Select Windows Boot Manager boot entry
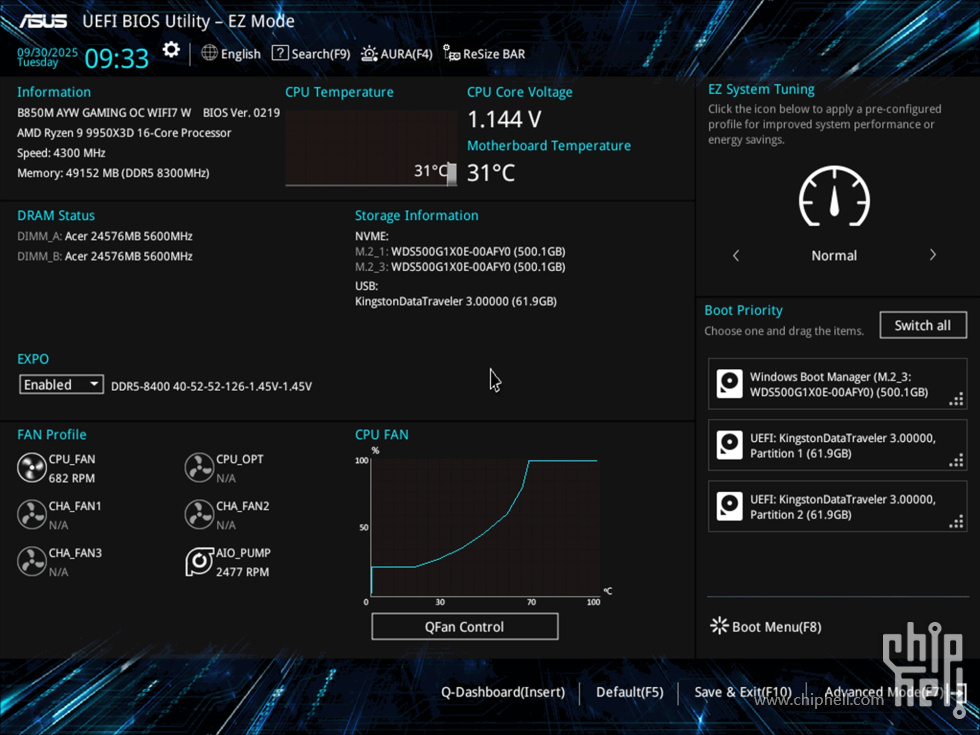 (x=837, y=385)
